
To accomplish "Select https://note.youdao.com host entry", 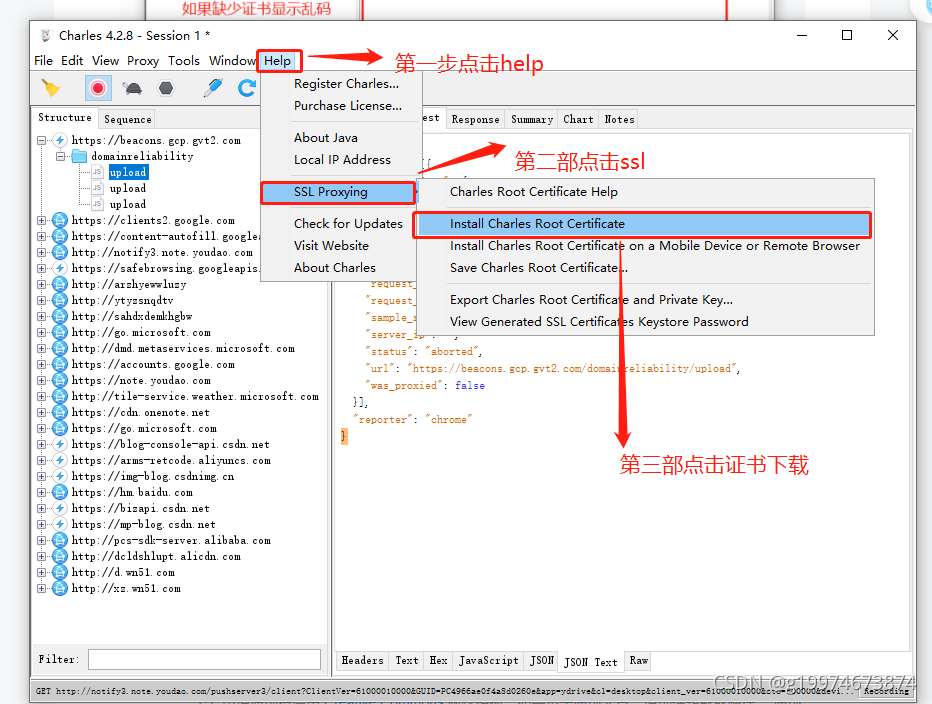I will click(141, 381).
